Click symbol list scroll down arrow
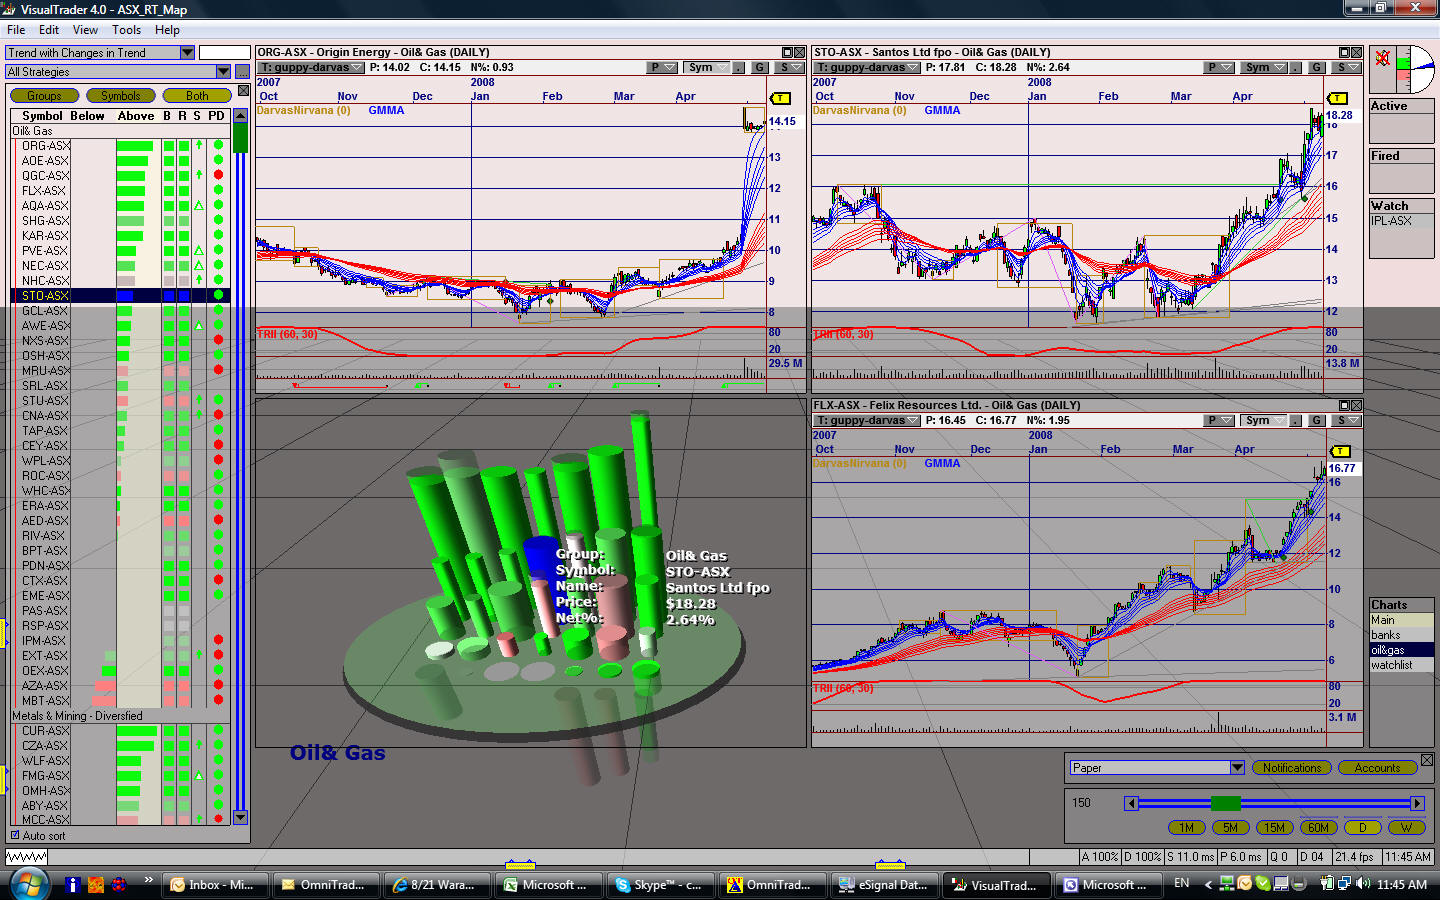 tap(240, 817)
